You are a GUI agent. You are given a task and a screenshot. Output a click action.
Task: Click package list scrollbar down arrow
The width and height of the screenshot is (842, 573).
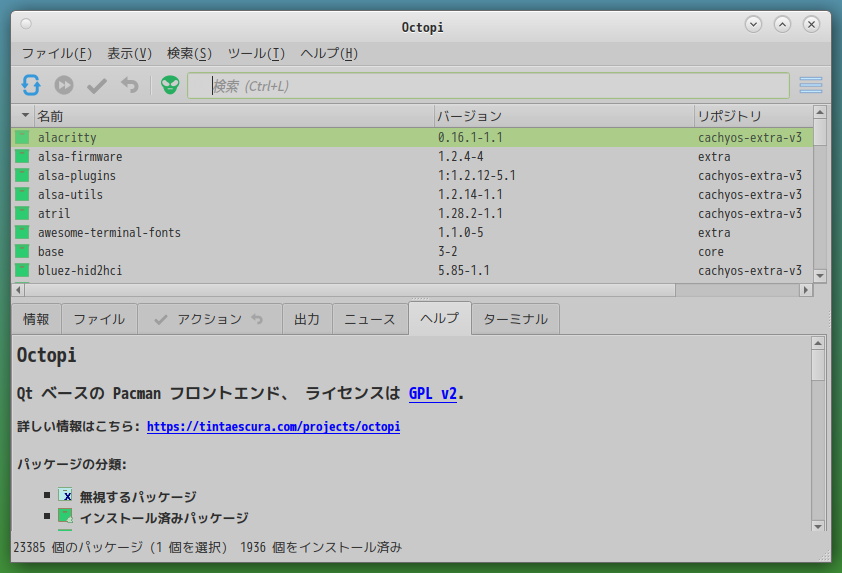tap(819, 275)
